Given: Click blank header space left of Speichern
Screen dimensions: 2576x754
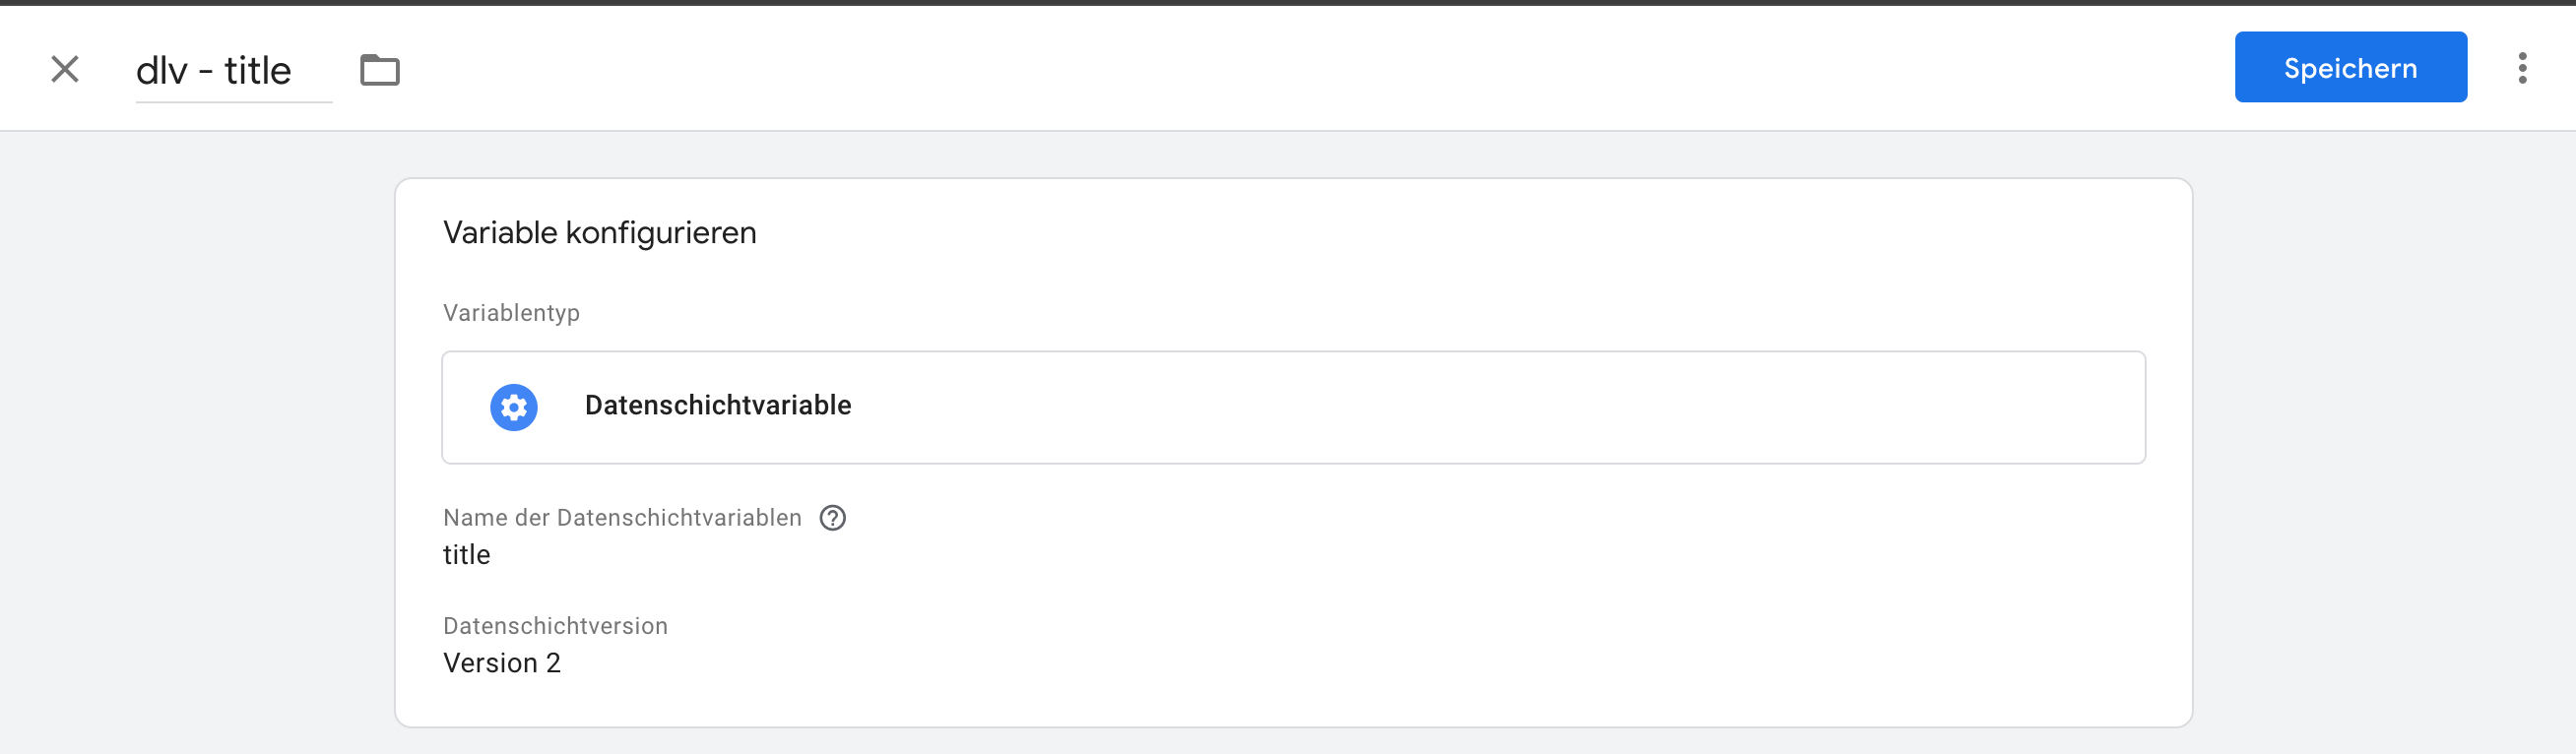Looking at the screenshot, I should tap(1300, 68).
